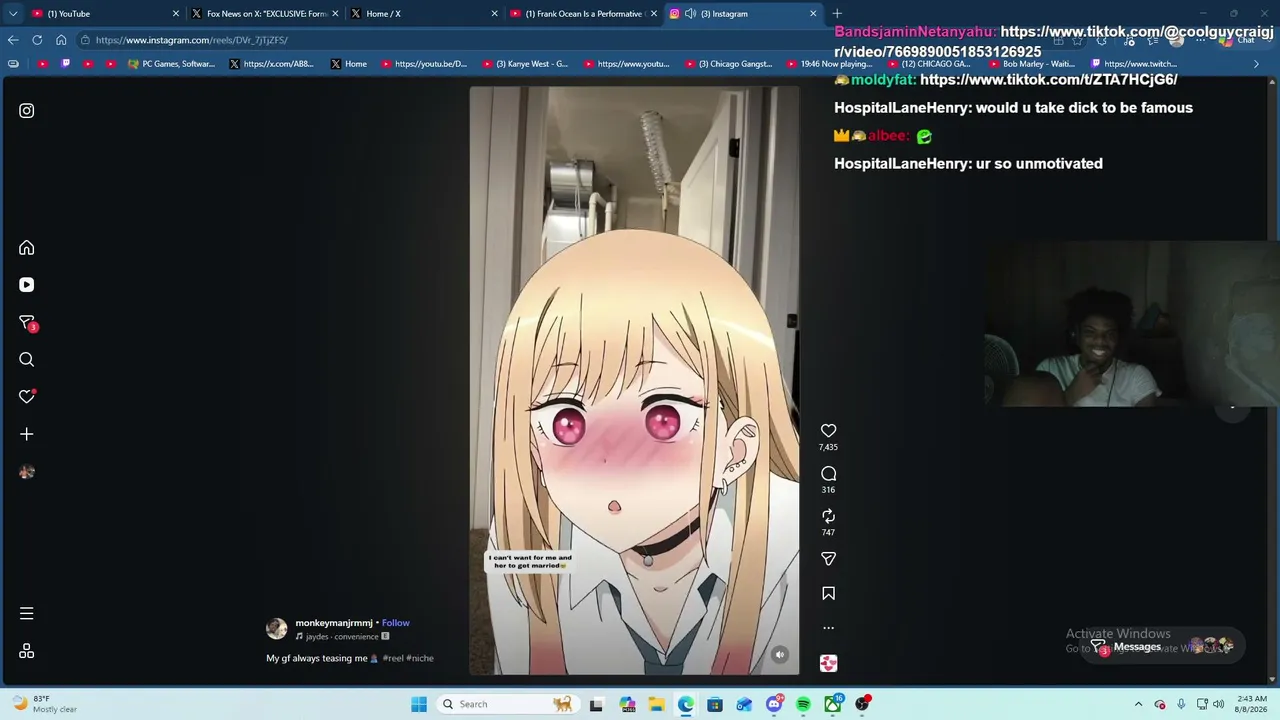Save the reel with the bookmark icon
Screen dimensions: 1280x720
(x=828, y=594)
